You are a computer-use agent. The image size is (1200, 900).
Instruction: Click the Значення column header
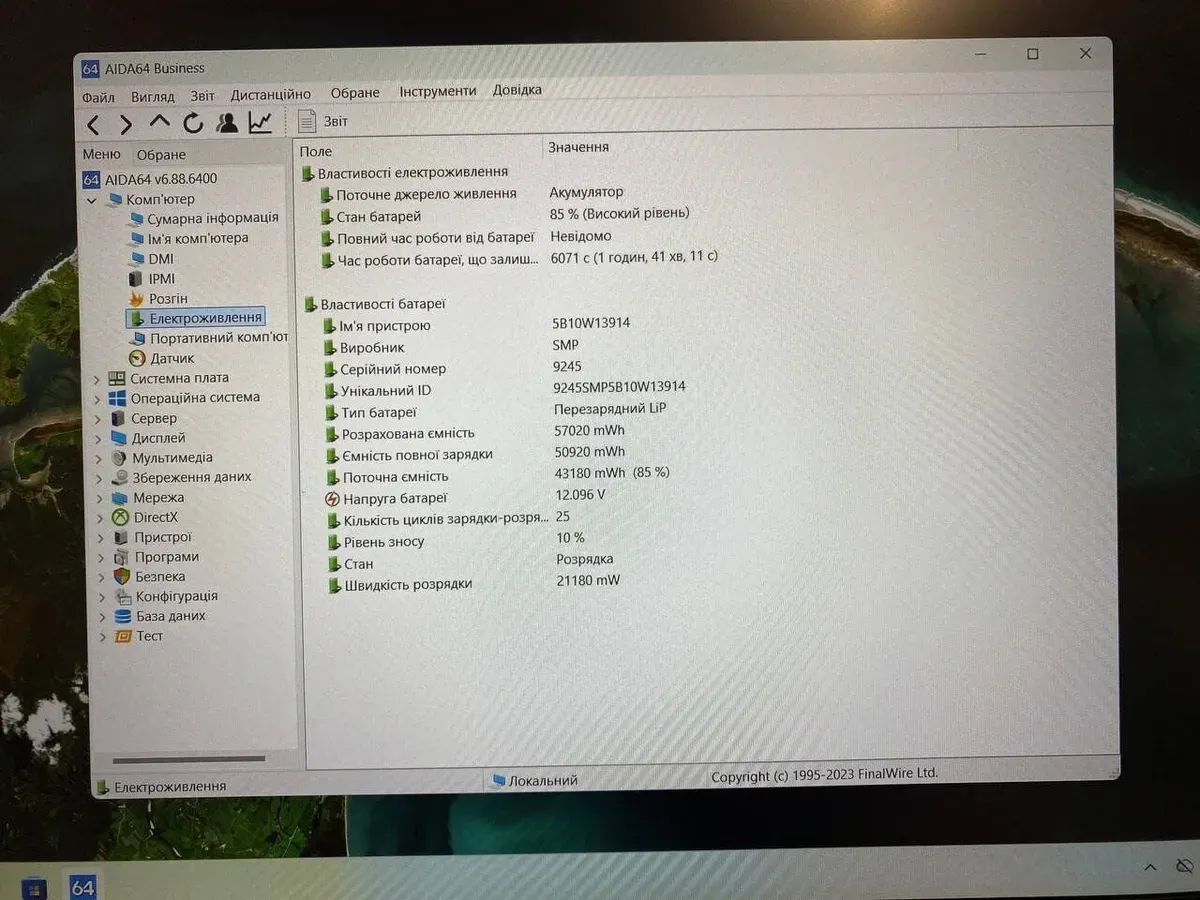pyautogui.click(x=578, y=147)
